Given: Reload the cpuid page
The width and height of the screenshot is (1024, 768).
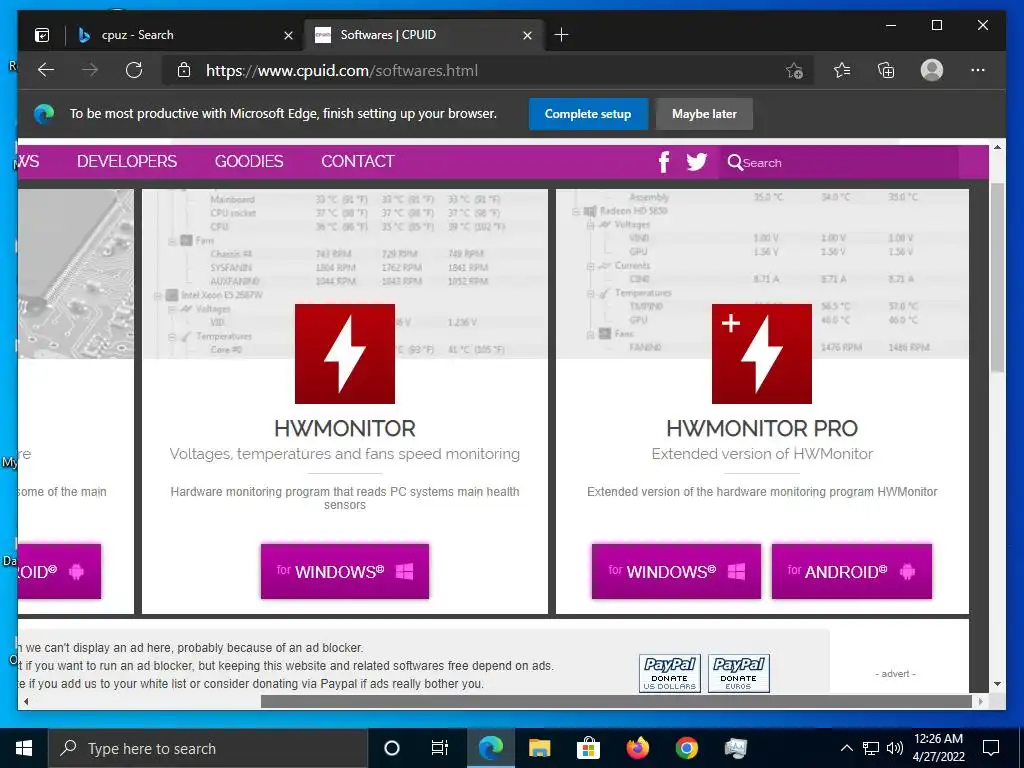Looking at the screenshot, I should click(x=134, y=70).
